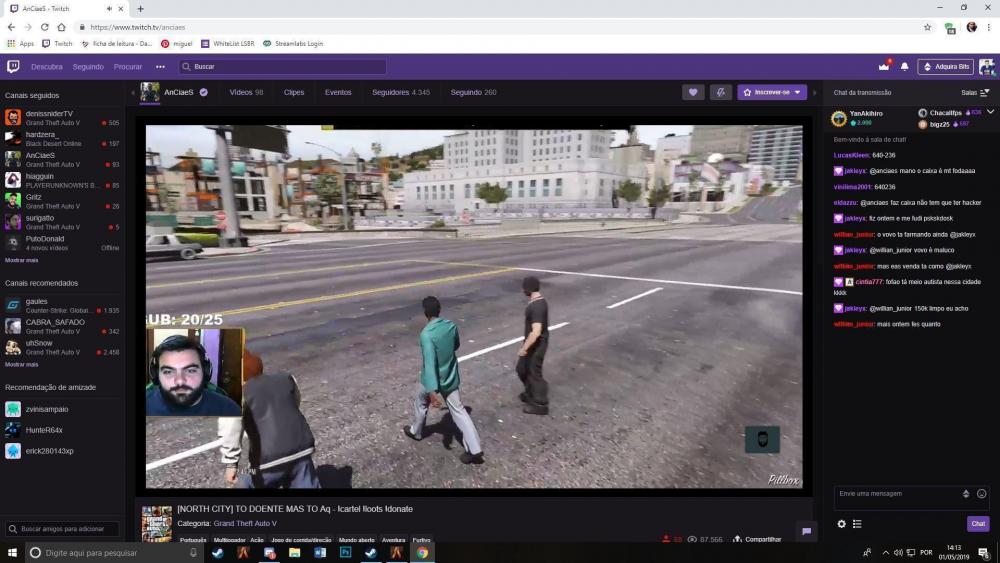Click the Grand Theft Auto V category link

click(x=245, y=523)
